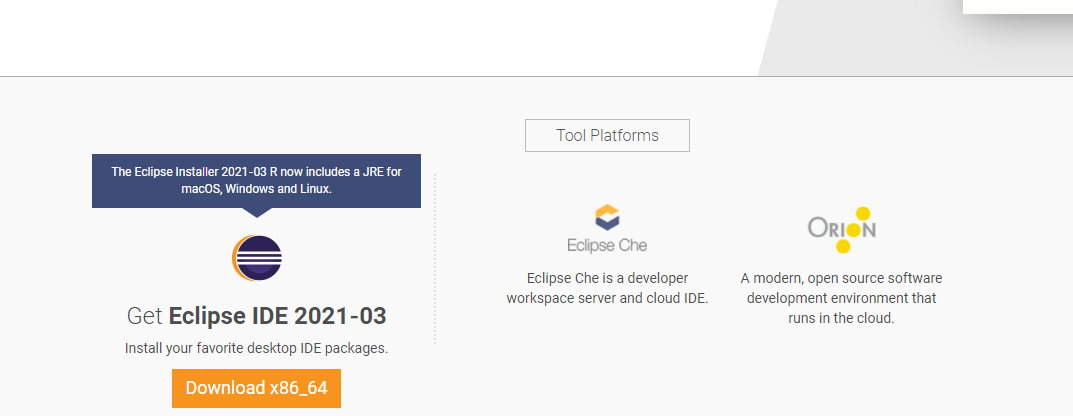Select the 'Install your favorite desktop IDE packages.' text
The image size is (1073, 416).
pyautogui.click(x=257, y=348)
